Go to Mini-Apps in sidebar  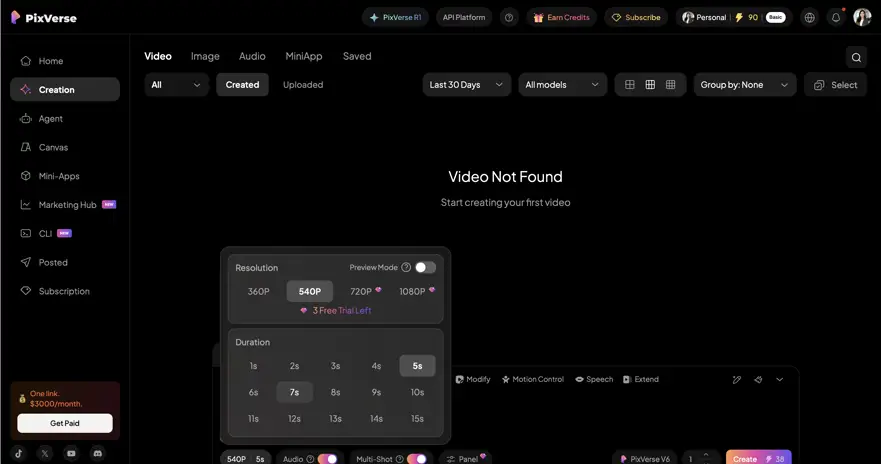[x=65, y=176]
